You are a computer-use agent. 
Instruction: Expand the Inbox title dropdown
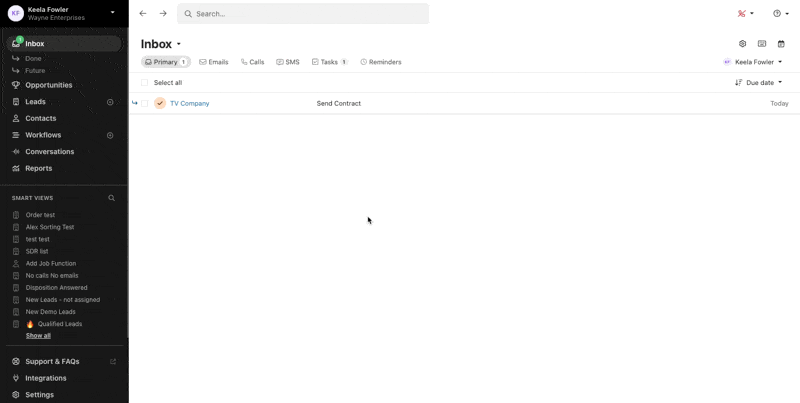point(179,44)
